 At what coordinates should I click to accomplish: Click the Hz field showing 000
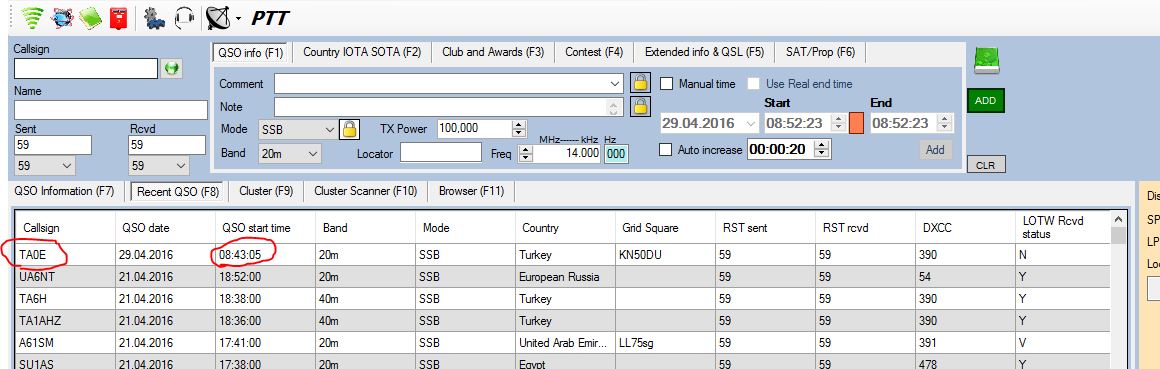[616, 154]
